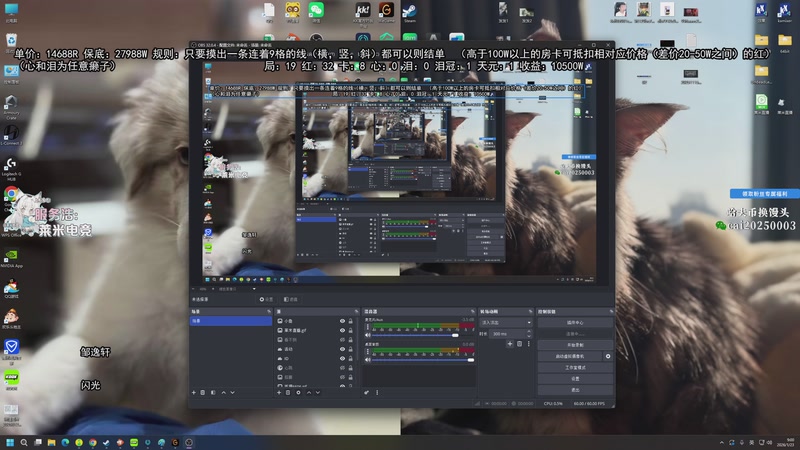Screen dimensions: 800x450
Task: Delete selected source using Sources trash icon
Action: point(288,392)
